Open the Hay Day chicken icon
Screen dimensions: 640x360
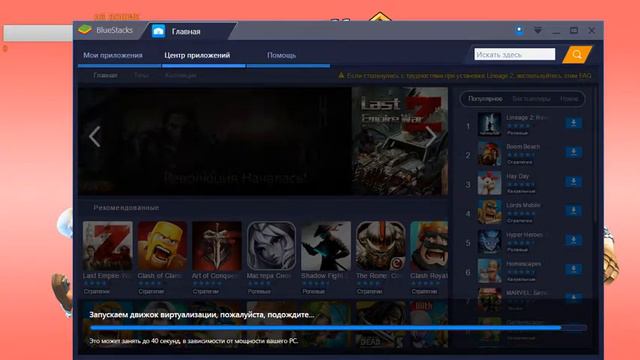pyautogui.click(x=489, y=182)
